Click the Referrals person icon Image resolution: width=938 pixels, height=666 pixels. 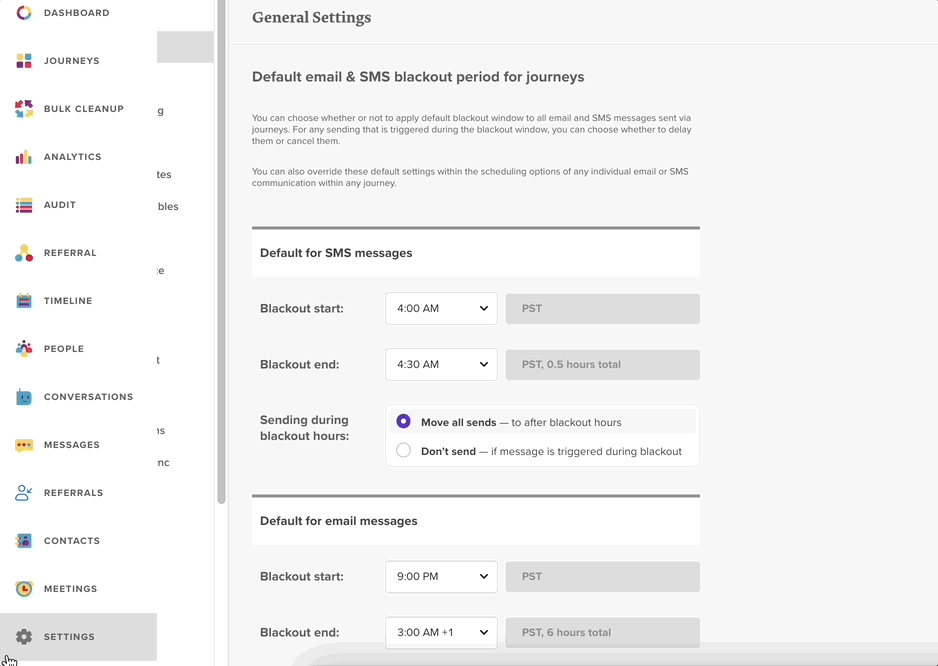[24, 492]
